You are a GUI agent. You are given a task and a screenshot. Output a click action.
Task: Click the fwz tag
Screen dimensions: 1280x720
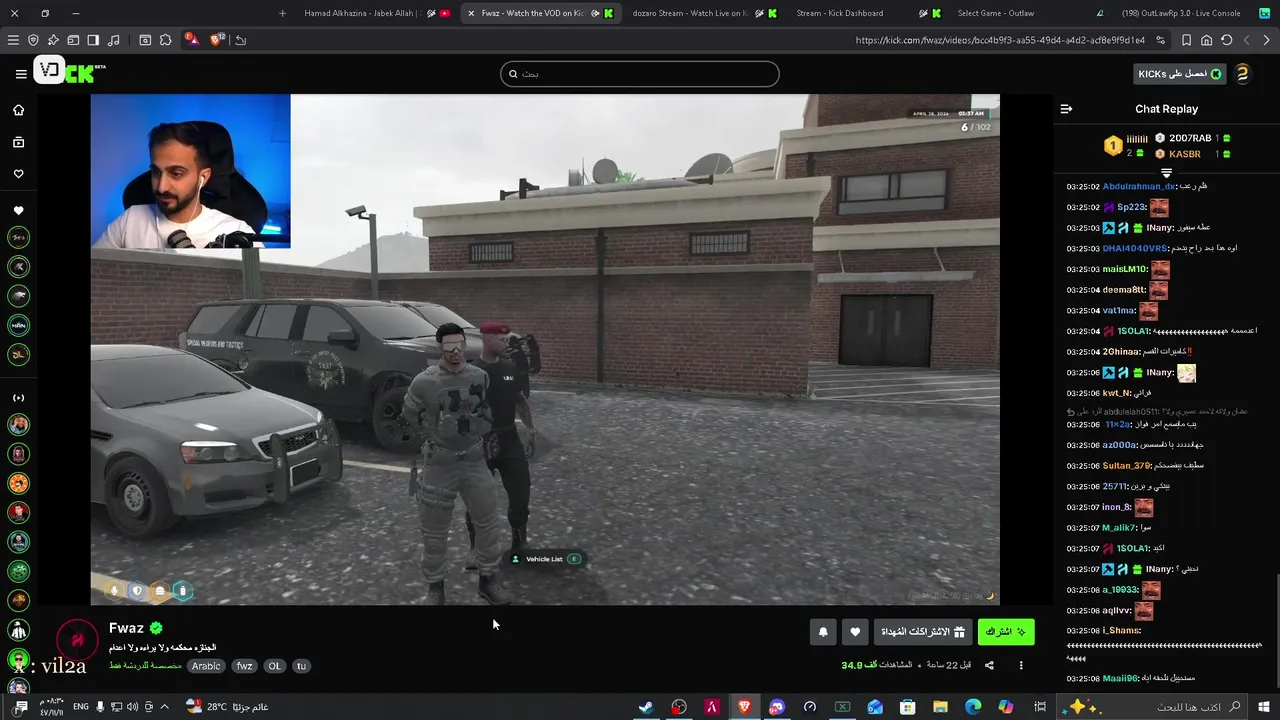pos(244,666)
